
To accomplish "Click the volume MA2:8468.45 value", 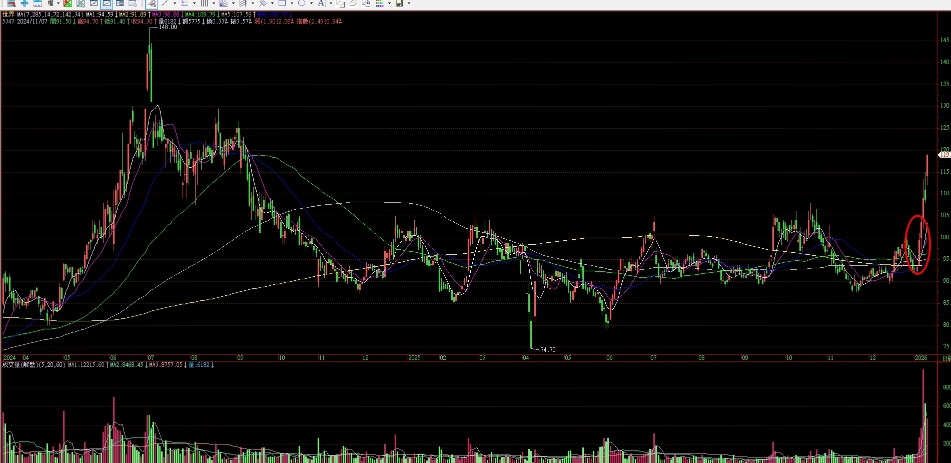I will pyautogui.click(x=126, y=366).
